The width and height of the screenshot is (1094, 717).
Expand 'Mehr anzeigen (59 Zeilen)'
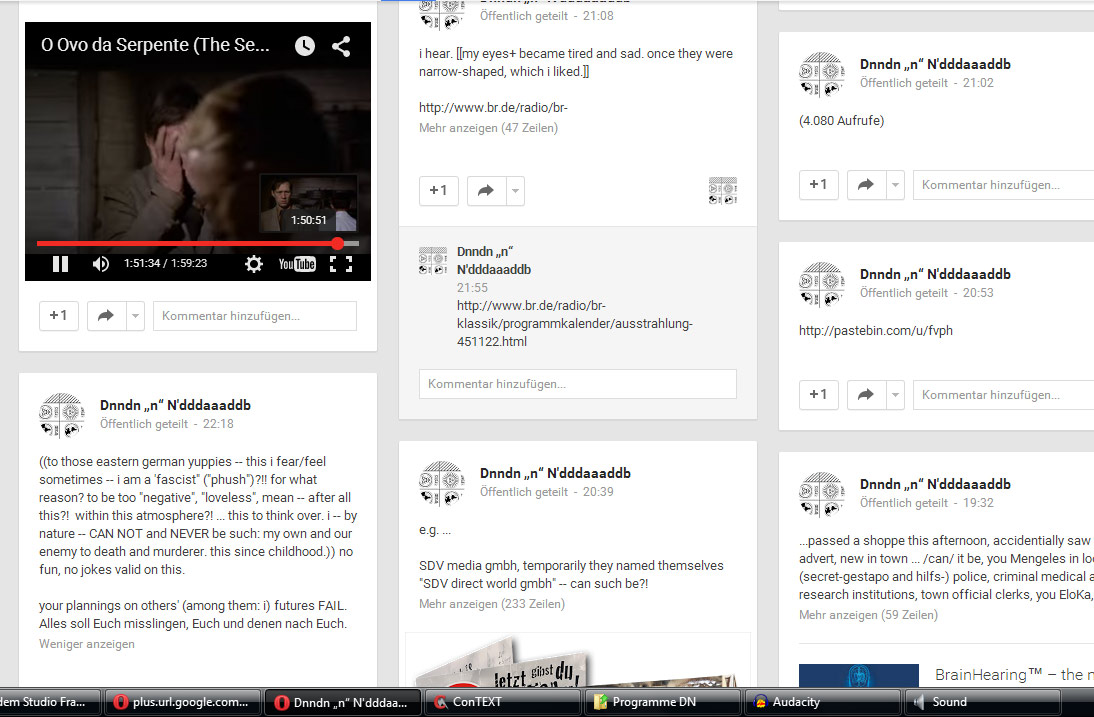coord(869,615)
